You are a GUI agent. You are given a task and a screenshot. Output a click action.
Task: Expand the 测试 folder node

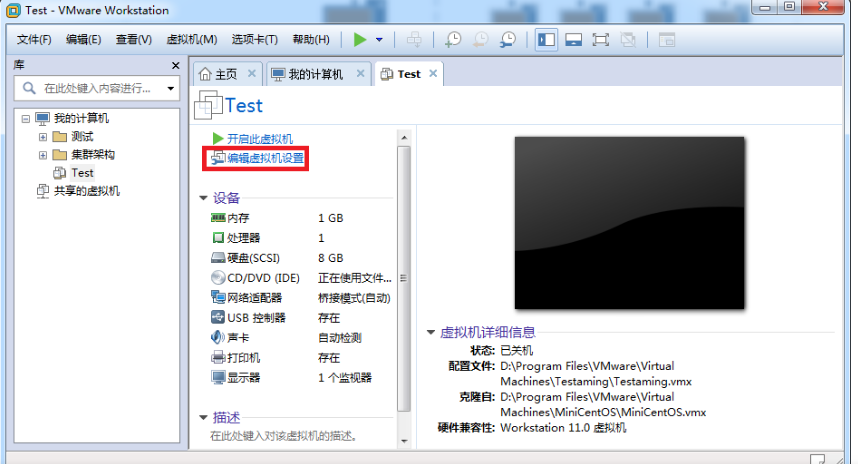pyautogui.click(x=43, y=137)
